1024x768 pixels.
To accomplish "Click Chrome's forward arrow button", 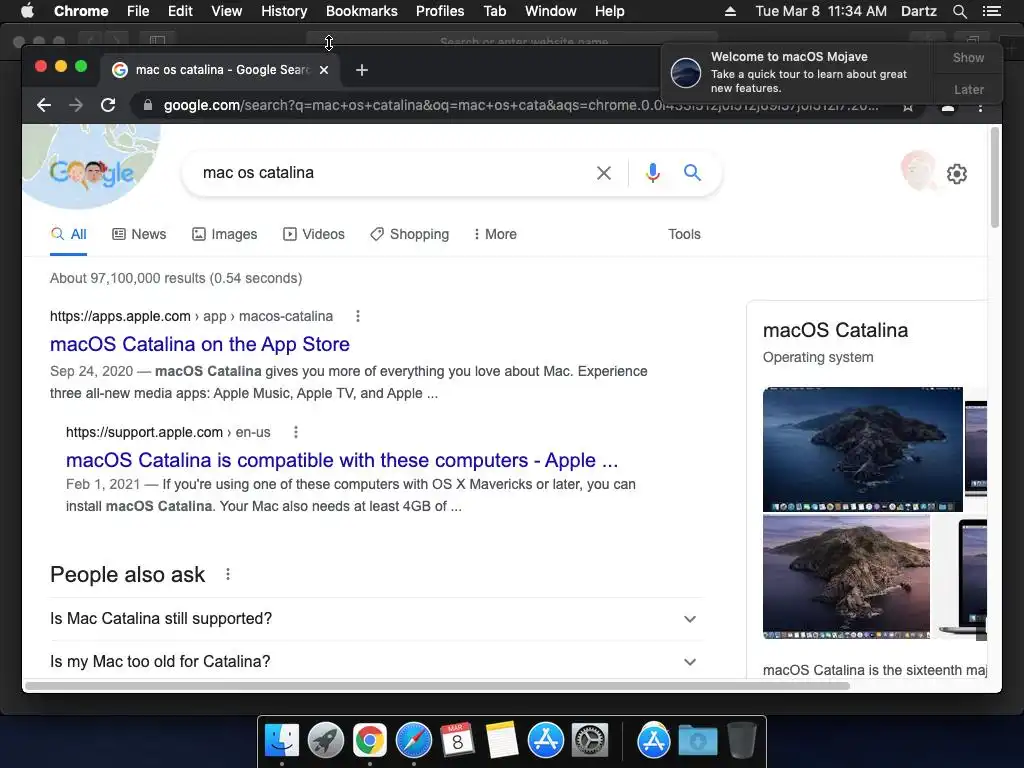I will tap(76, 105).
